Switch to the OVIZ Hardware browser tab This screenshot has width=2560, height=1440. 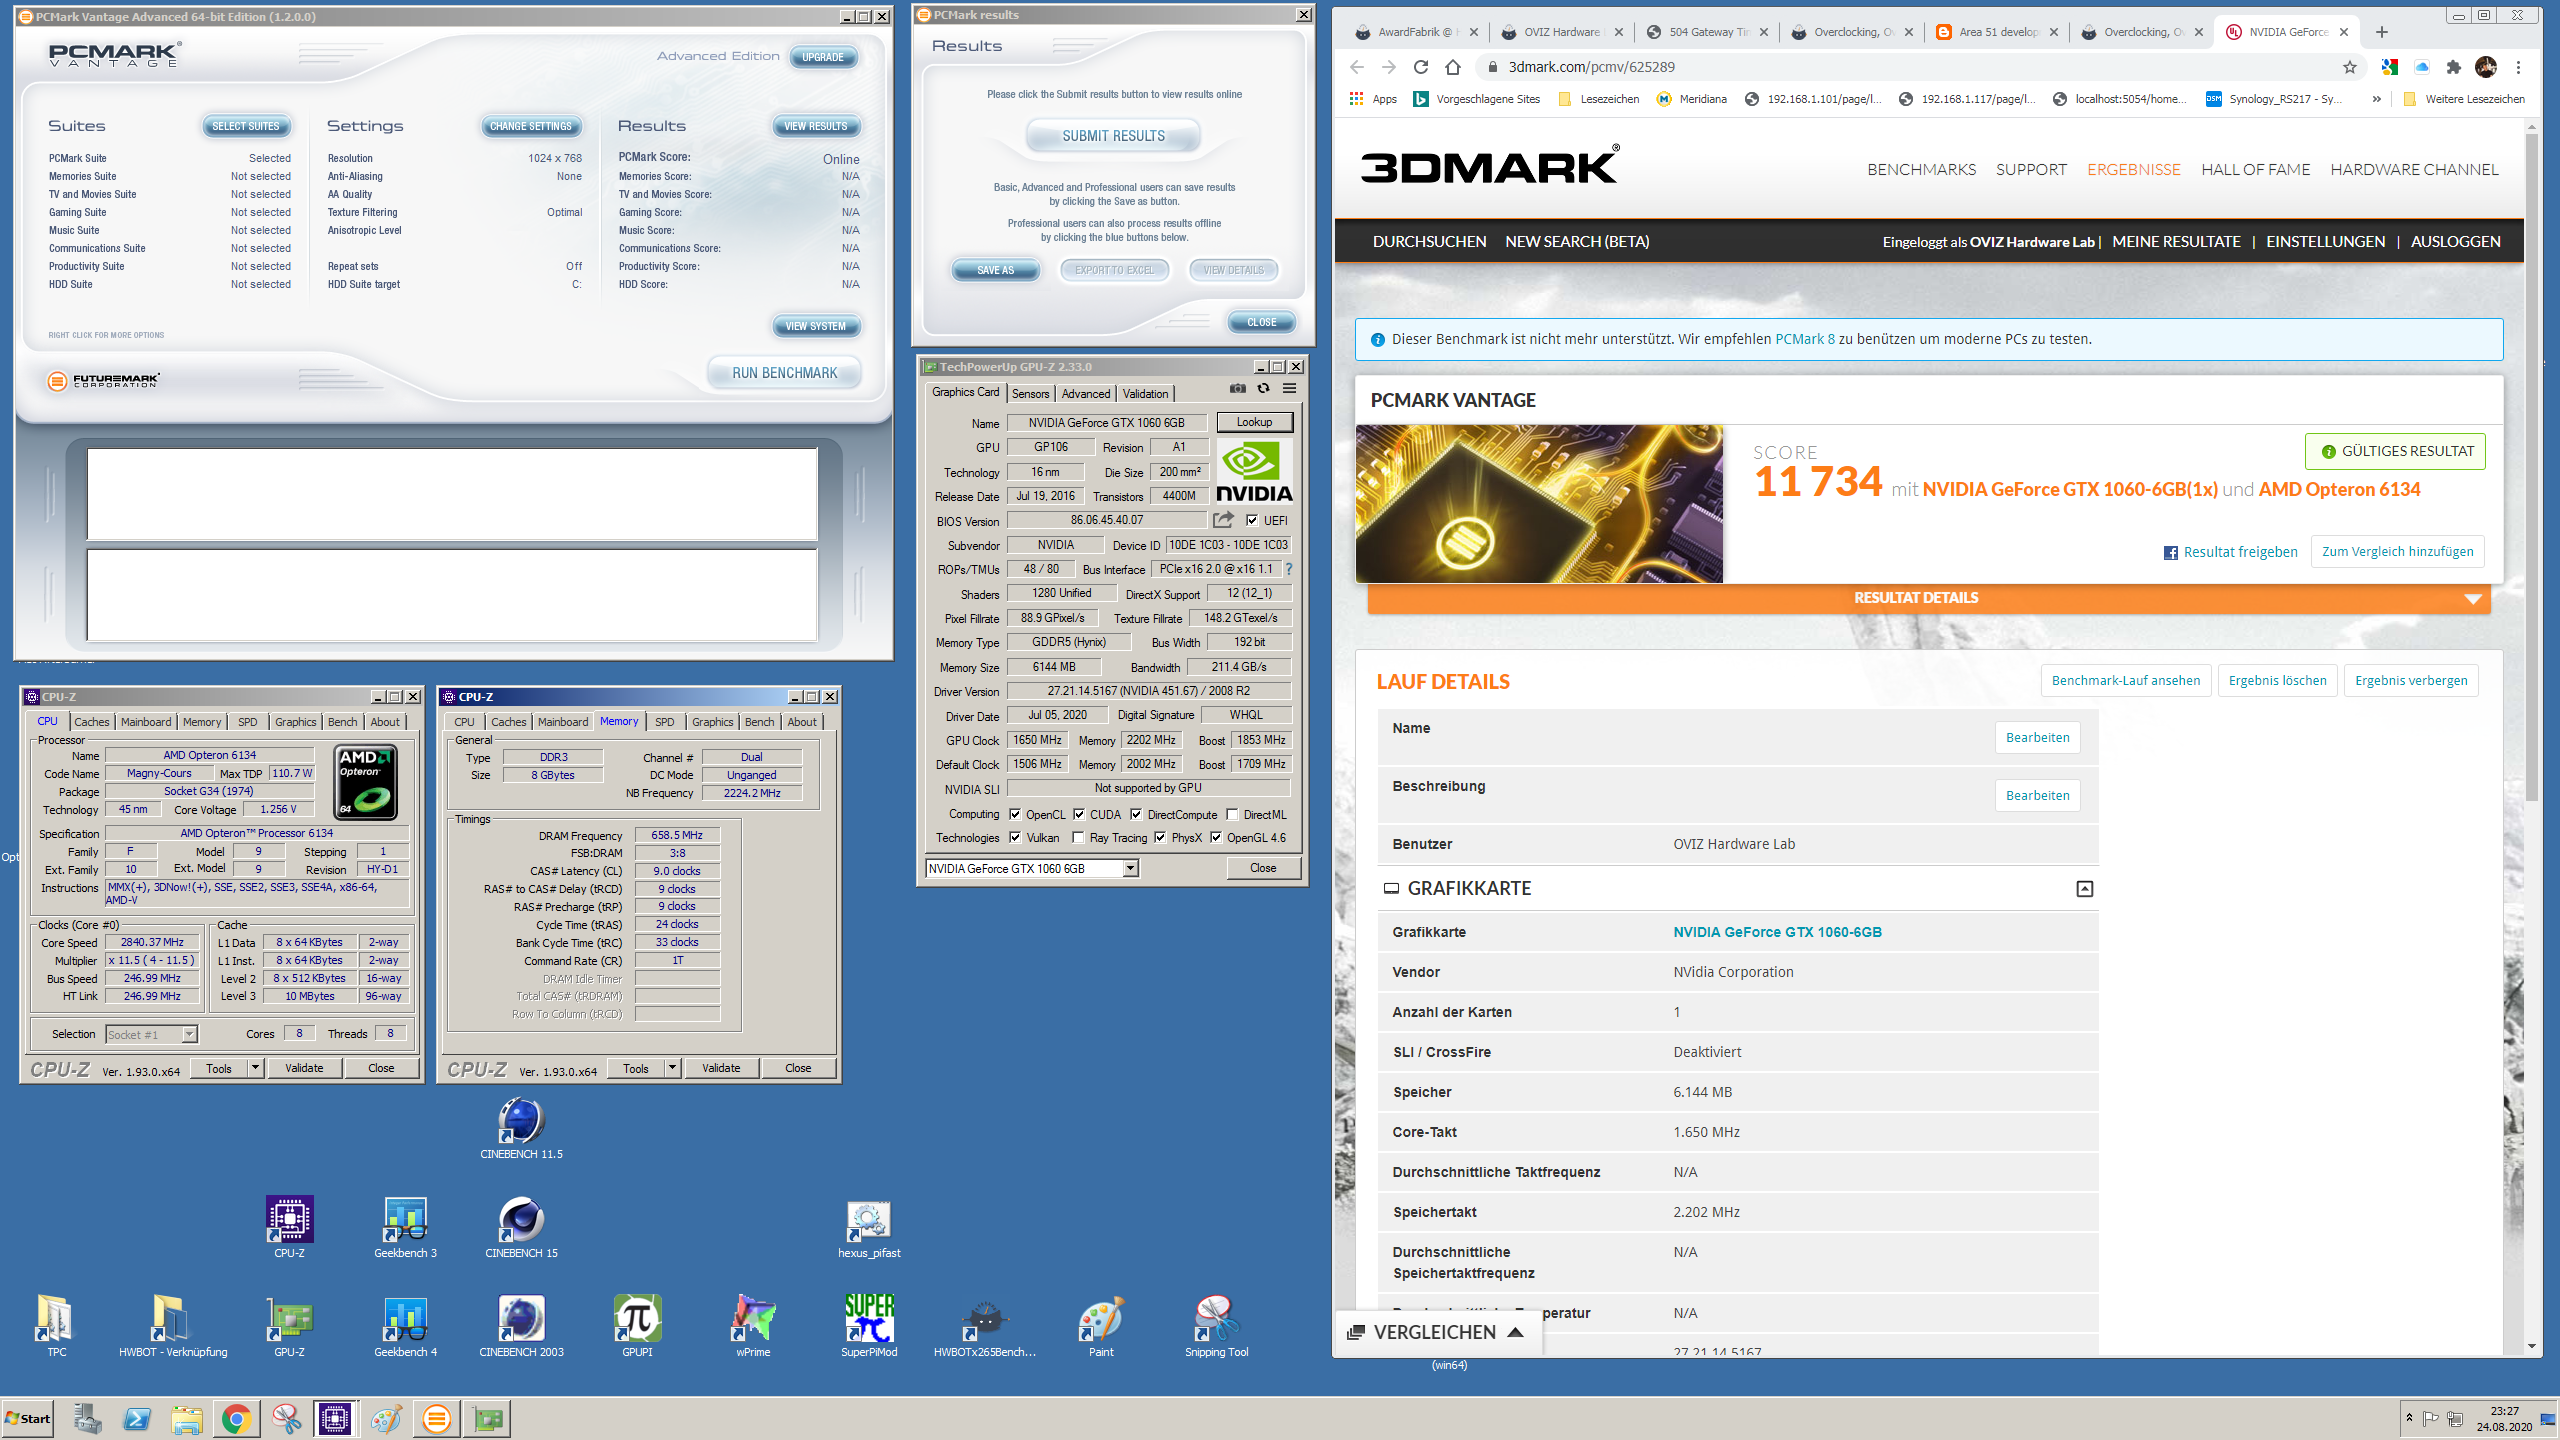pos(1561,32)
